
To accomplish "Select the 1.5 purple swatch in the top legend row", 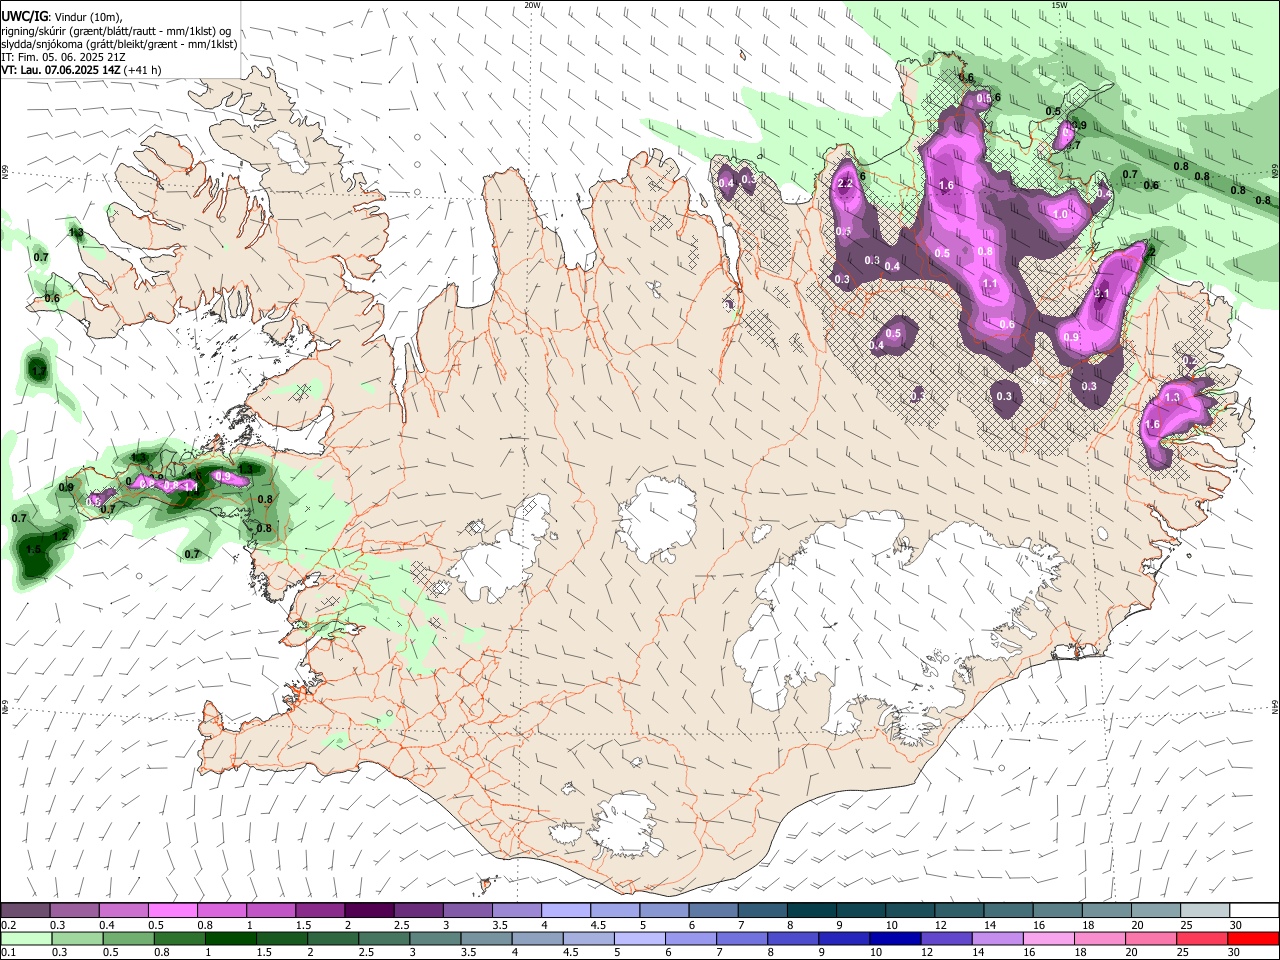I will click(x=320, y=911).
